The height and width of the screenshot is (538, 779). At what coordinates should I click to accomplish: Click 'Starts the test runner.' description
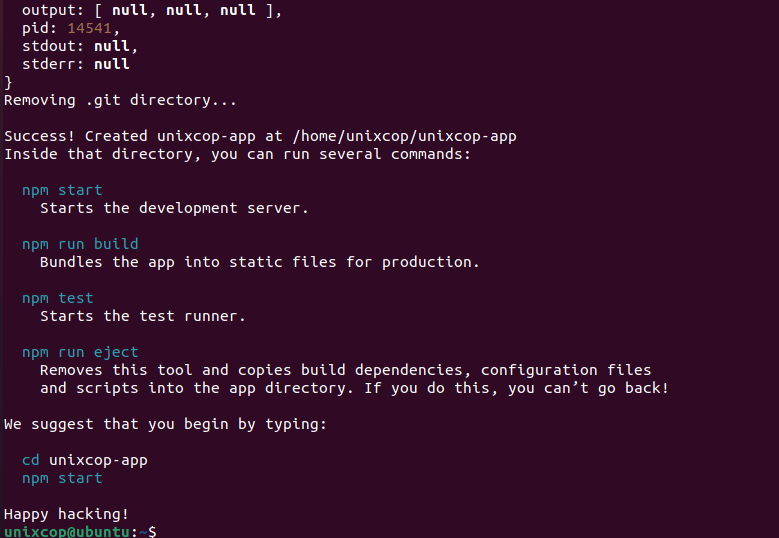coord(143,316)
